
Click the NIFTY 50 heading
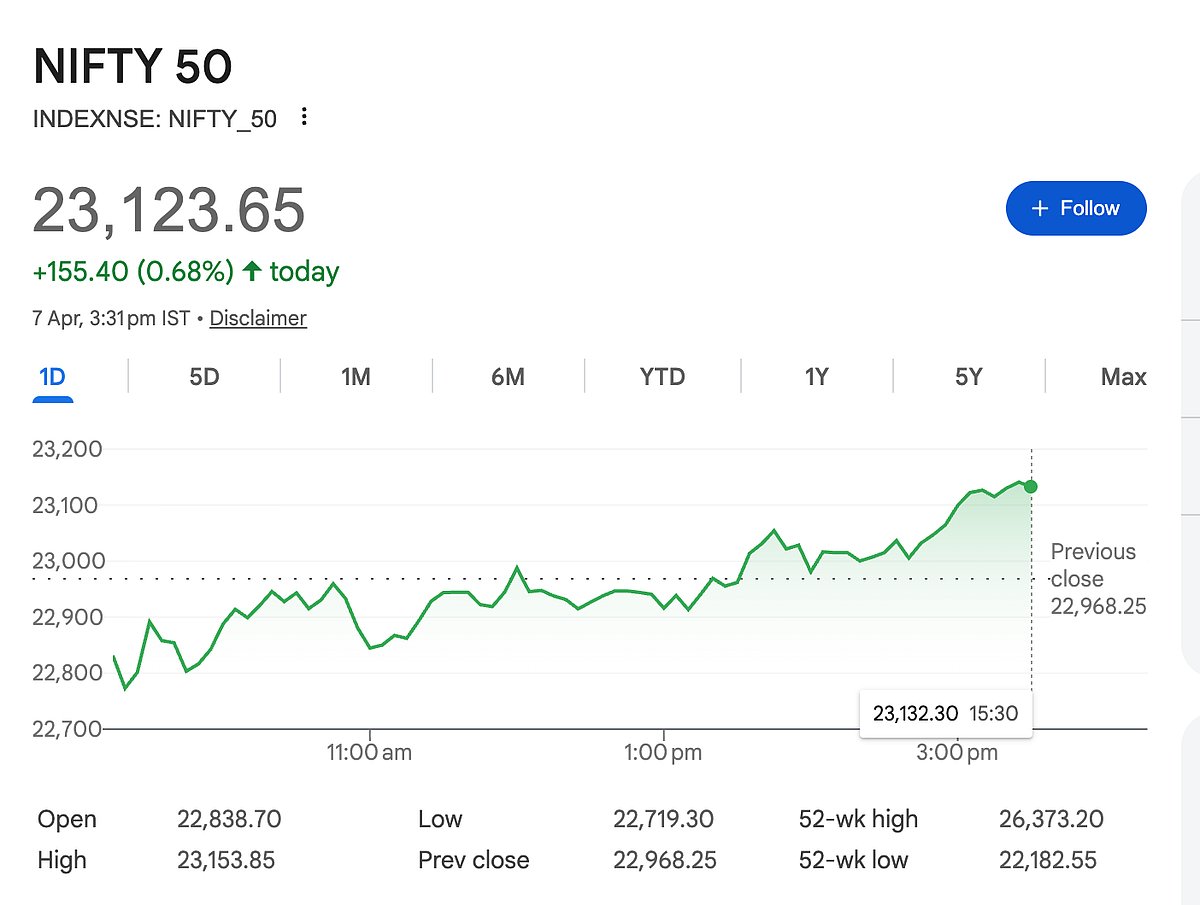(133, 67)
